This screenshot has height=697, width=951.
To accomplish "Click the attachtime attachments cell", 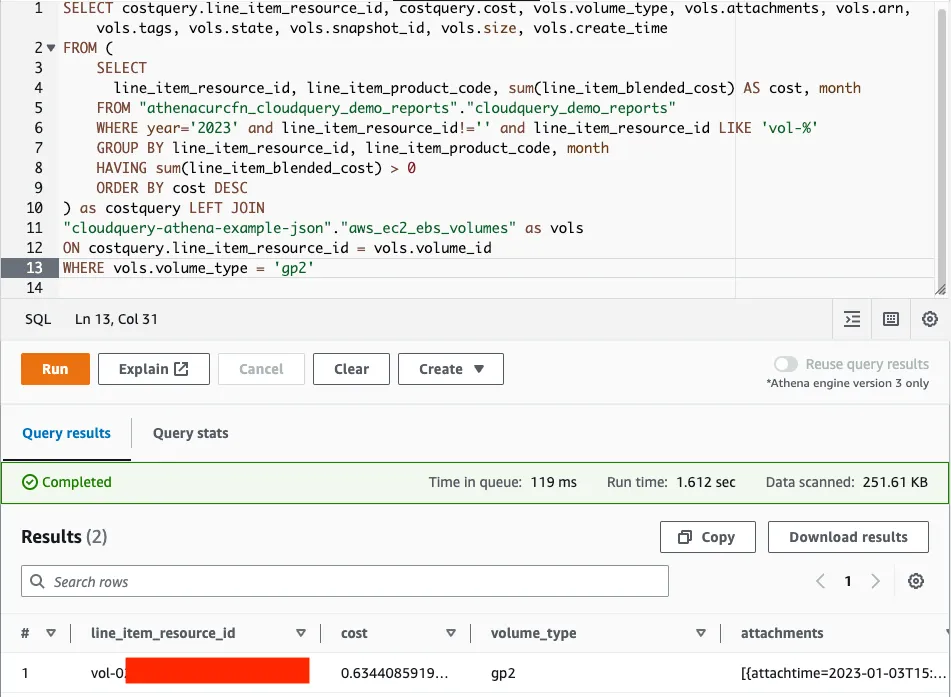I will coord(843,673).
